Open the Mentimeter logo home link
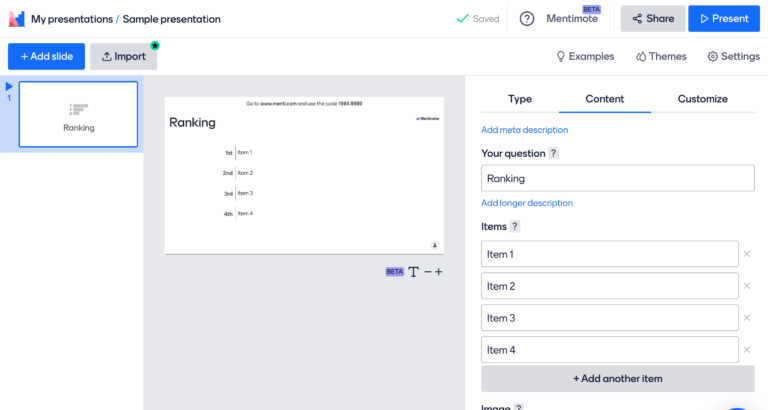768x410 pixels. (17, 19)
